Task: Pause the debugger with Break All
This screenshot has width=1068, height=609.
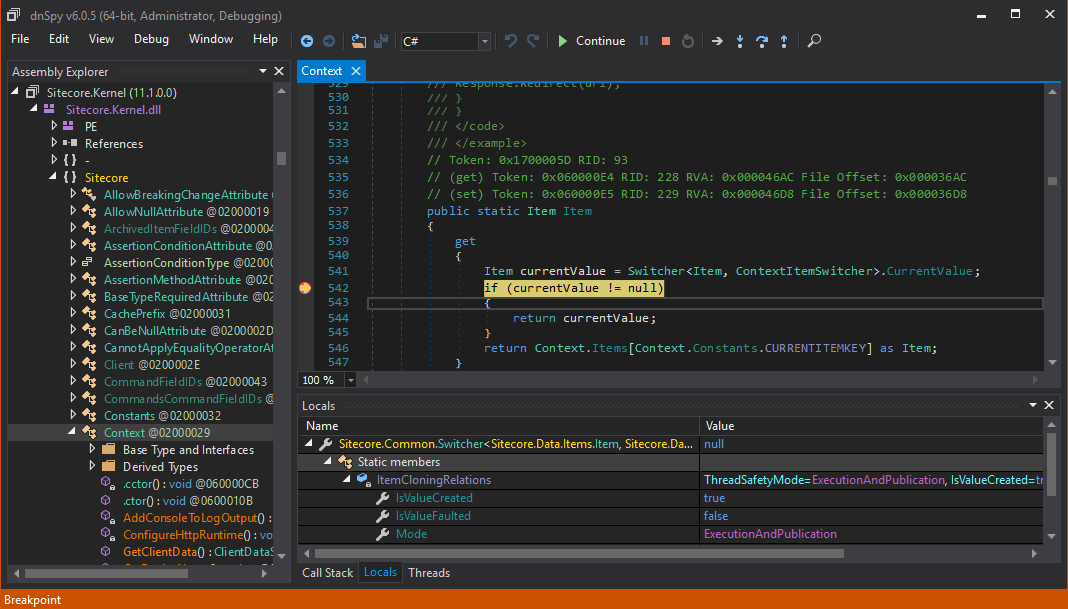Action: pyautogui.click(x=644, y=41)
